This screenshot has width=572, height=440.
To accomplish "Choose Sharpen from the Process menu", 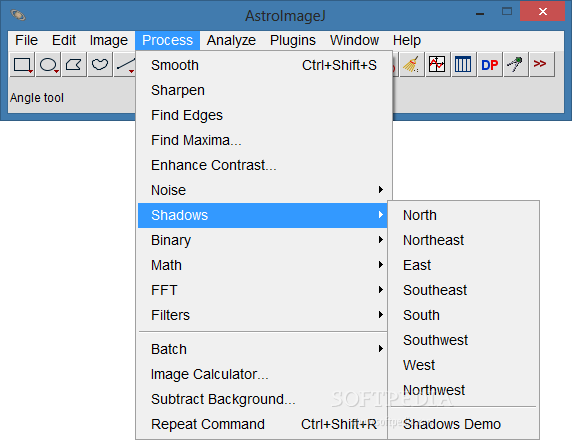I will [x=263, y=90].
